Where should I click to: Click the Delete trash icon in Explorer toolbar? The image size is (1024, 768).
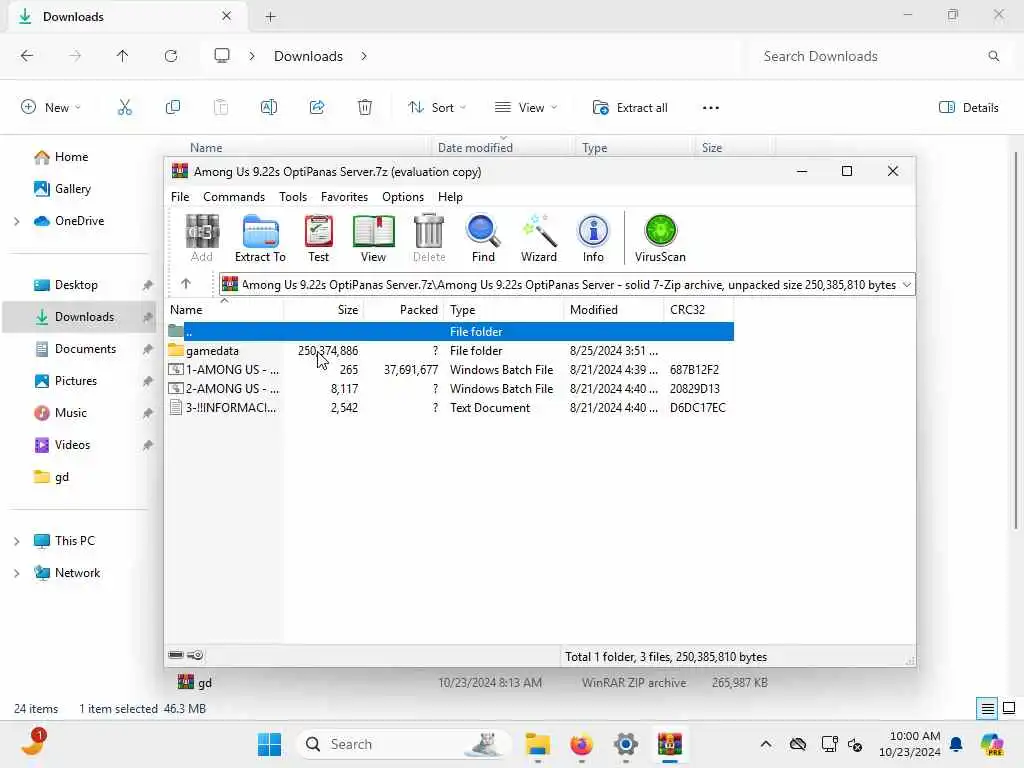pos(365,108)
